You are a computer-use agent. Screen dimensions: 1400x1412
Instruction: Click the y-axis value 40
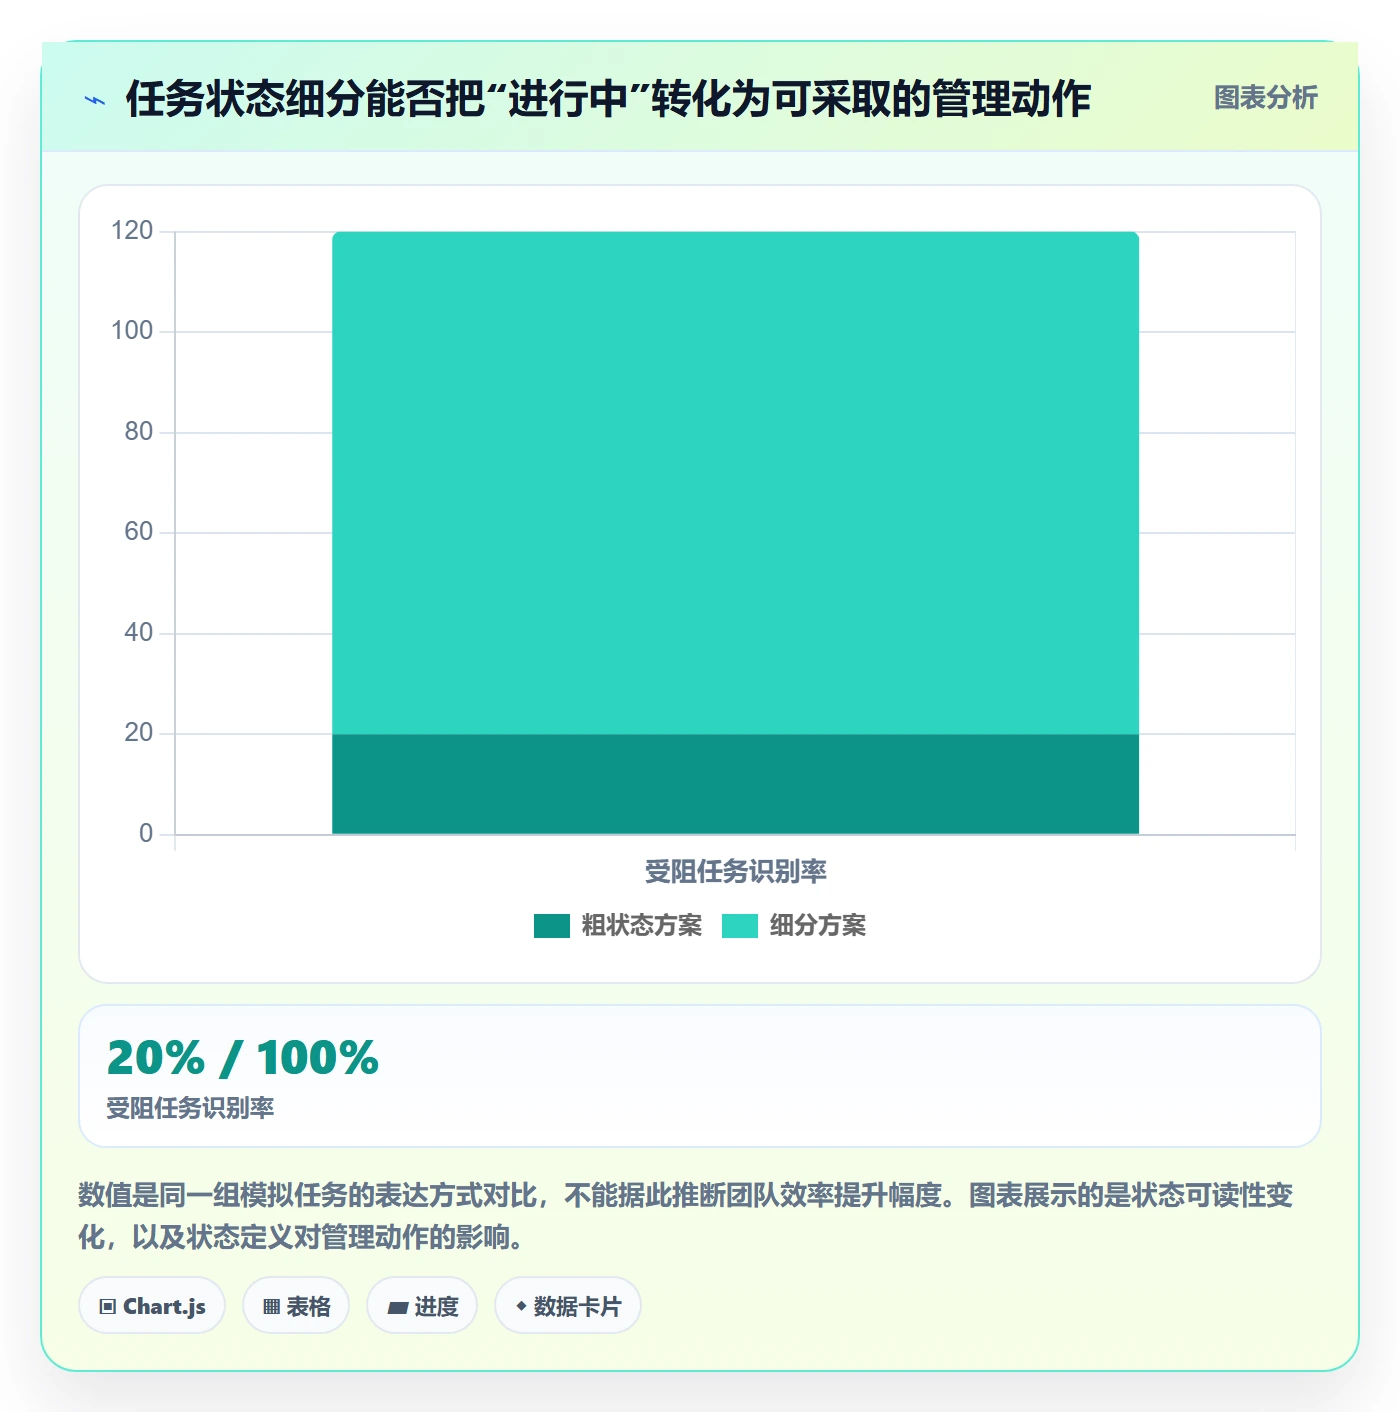coord(139,633)
